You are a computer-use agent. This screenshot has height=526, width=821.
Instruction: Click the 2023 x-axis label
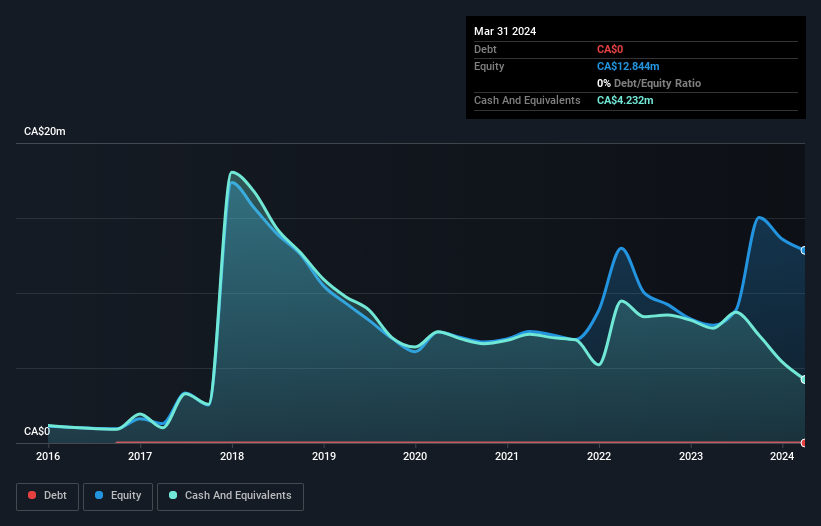[691, 456]
